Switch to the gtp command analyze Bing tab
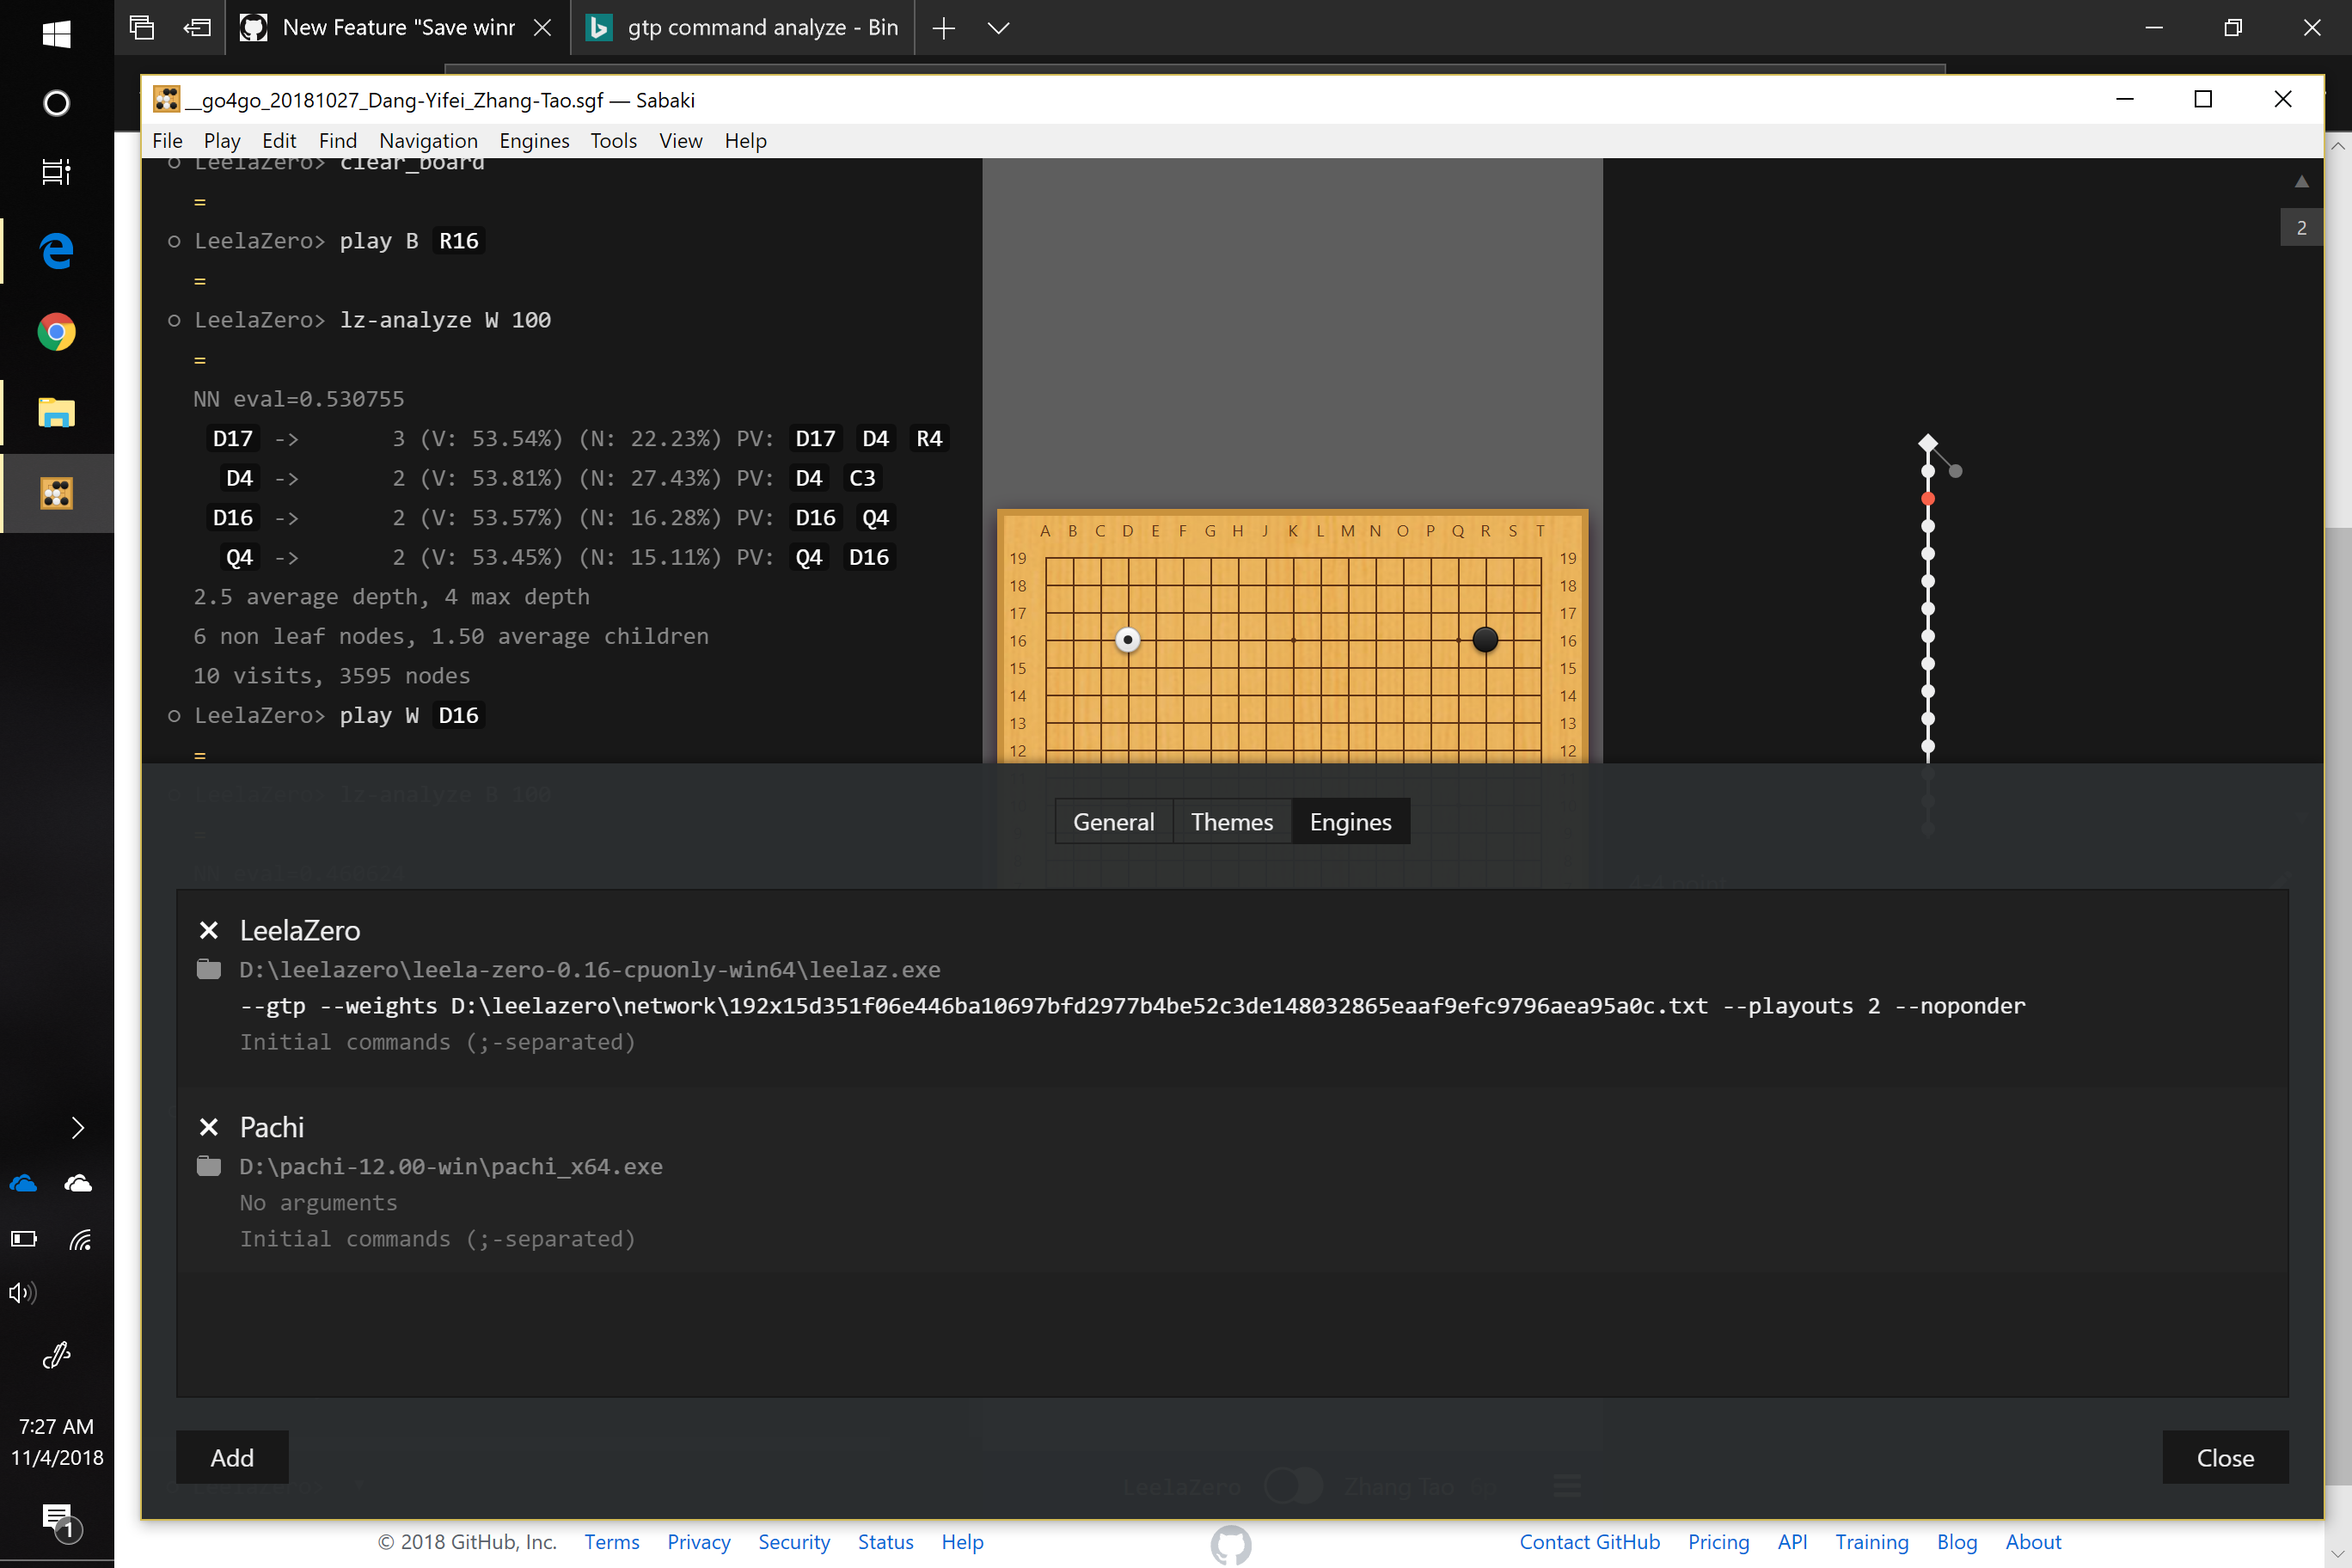2352x1568 pixels. pyautogui.click(x=743, y=28)
